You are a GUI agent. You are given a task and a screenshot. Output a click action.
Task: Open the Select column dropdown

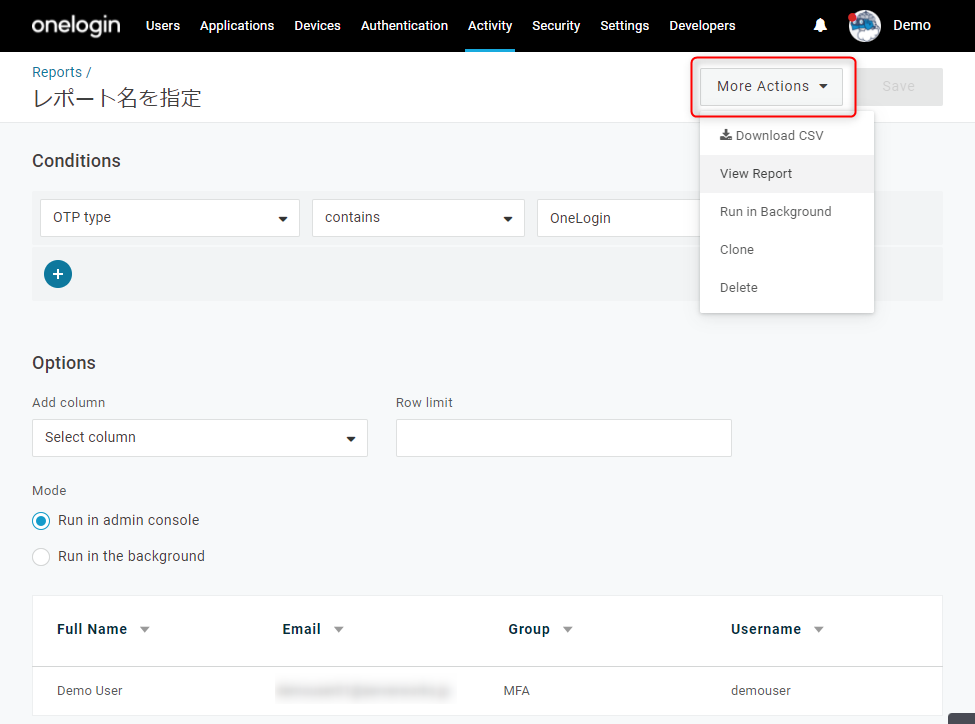(200, 438)
